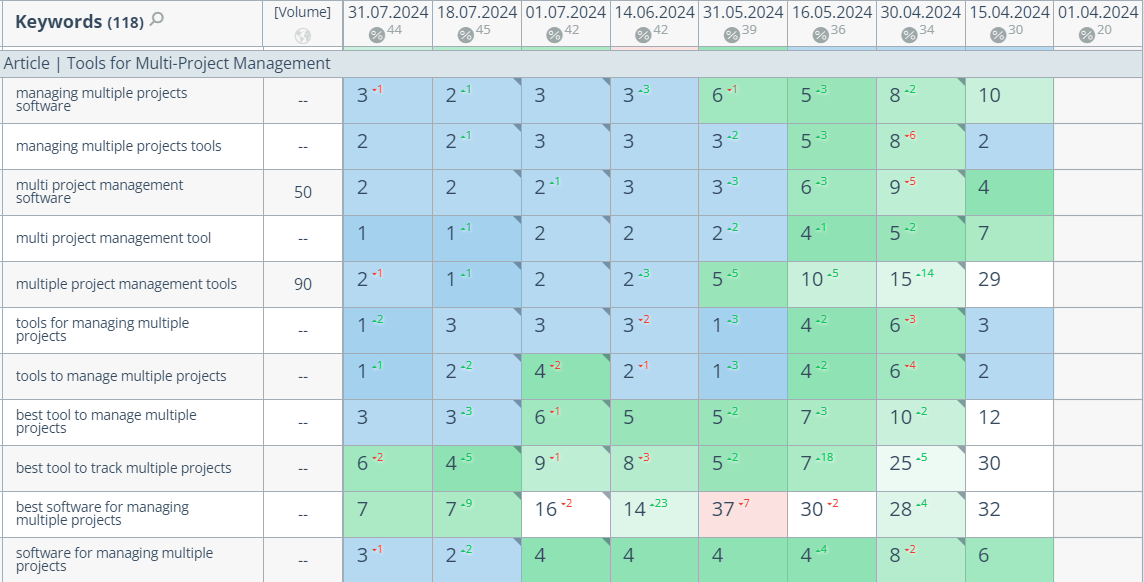Click the percent icon under 30.04.2024
Viewport: 1144px width, 582px height.
tap(910, 35)
